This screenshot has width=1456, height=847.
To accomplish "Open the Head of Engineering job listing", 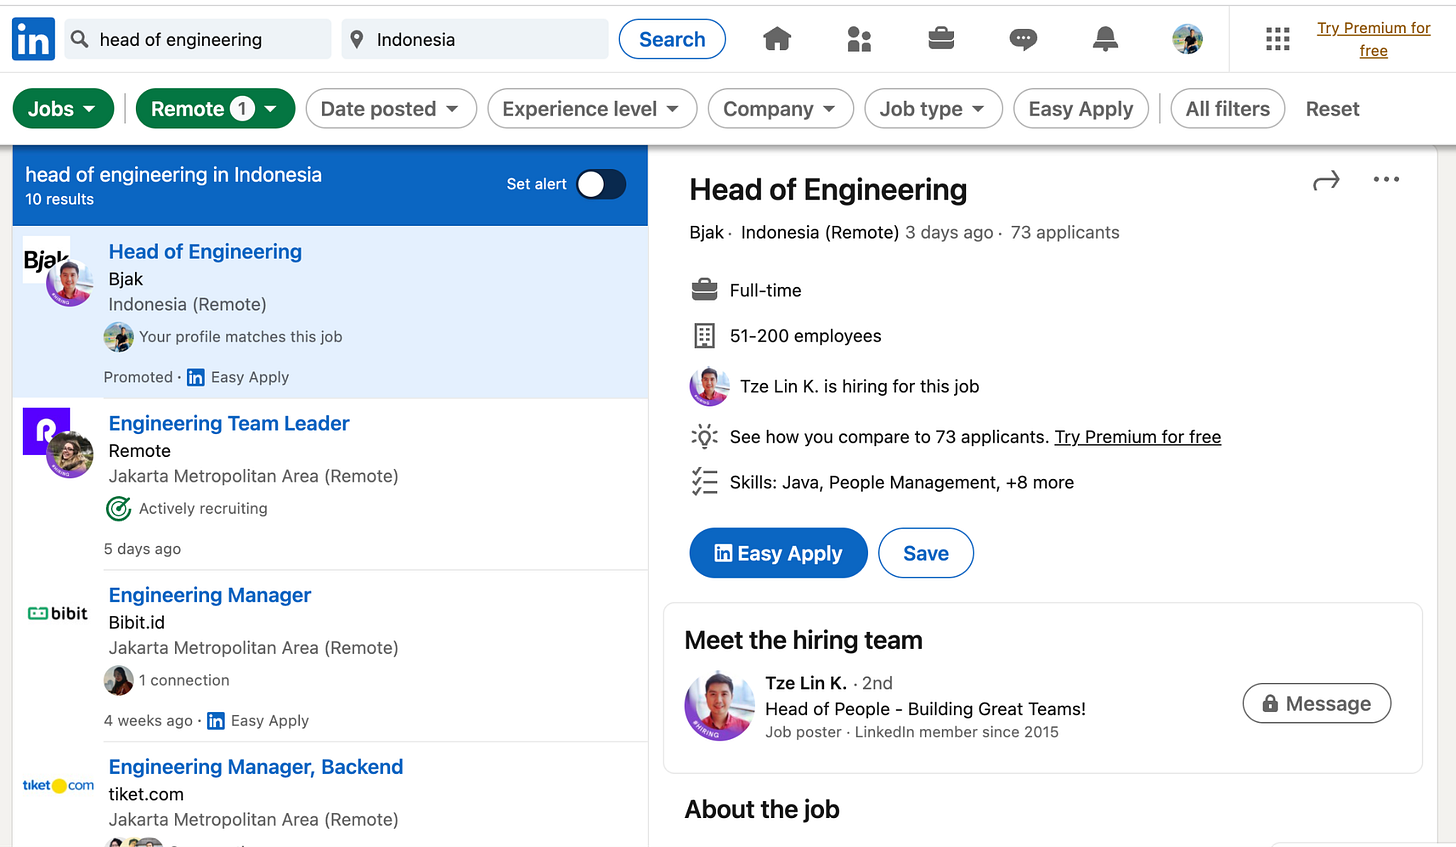I will pyautogui.click(x=205, y=252).
